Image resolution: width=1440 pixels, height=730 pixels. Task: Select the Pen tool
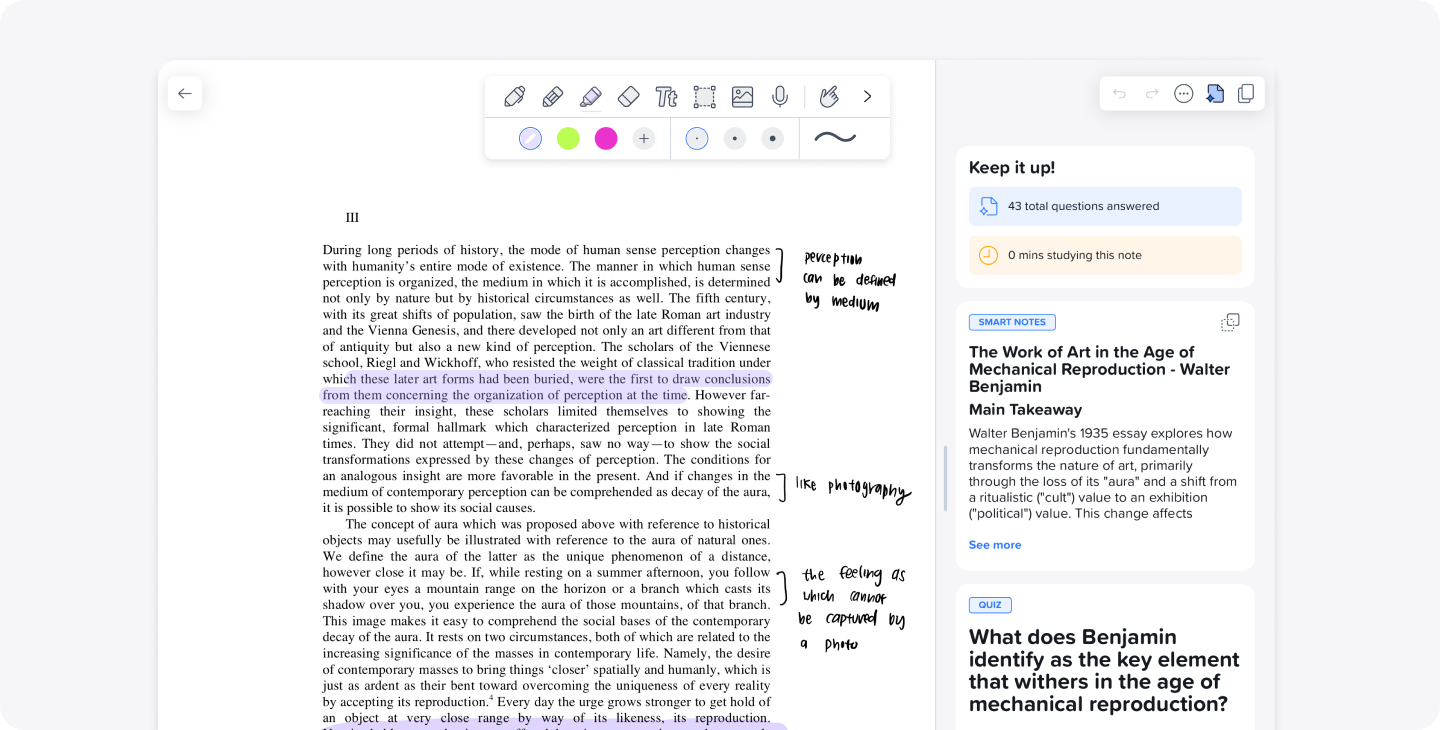pyautogui.click(x=514, y=96)
